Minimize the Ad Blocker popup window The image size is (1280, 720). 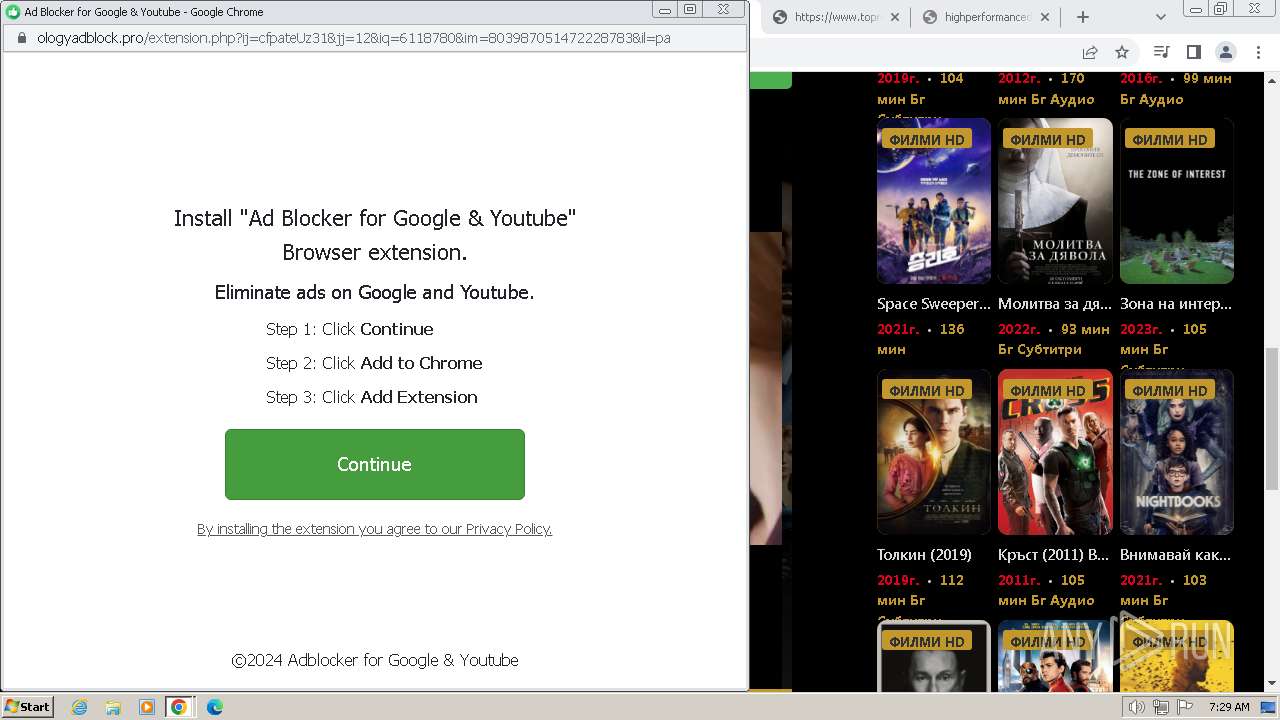pyautogui.click(x=665, y=9)
